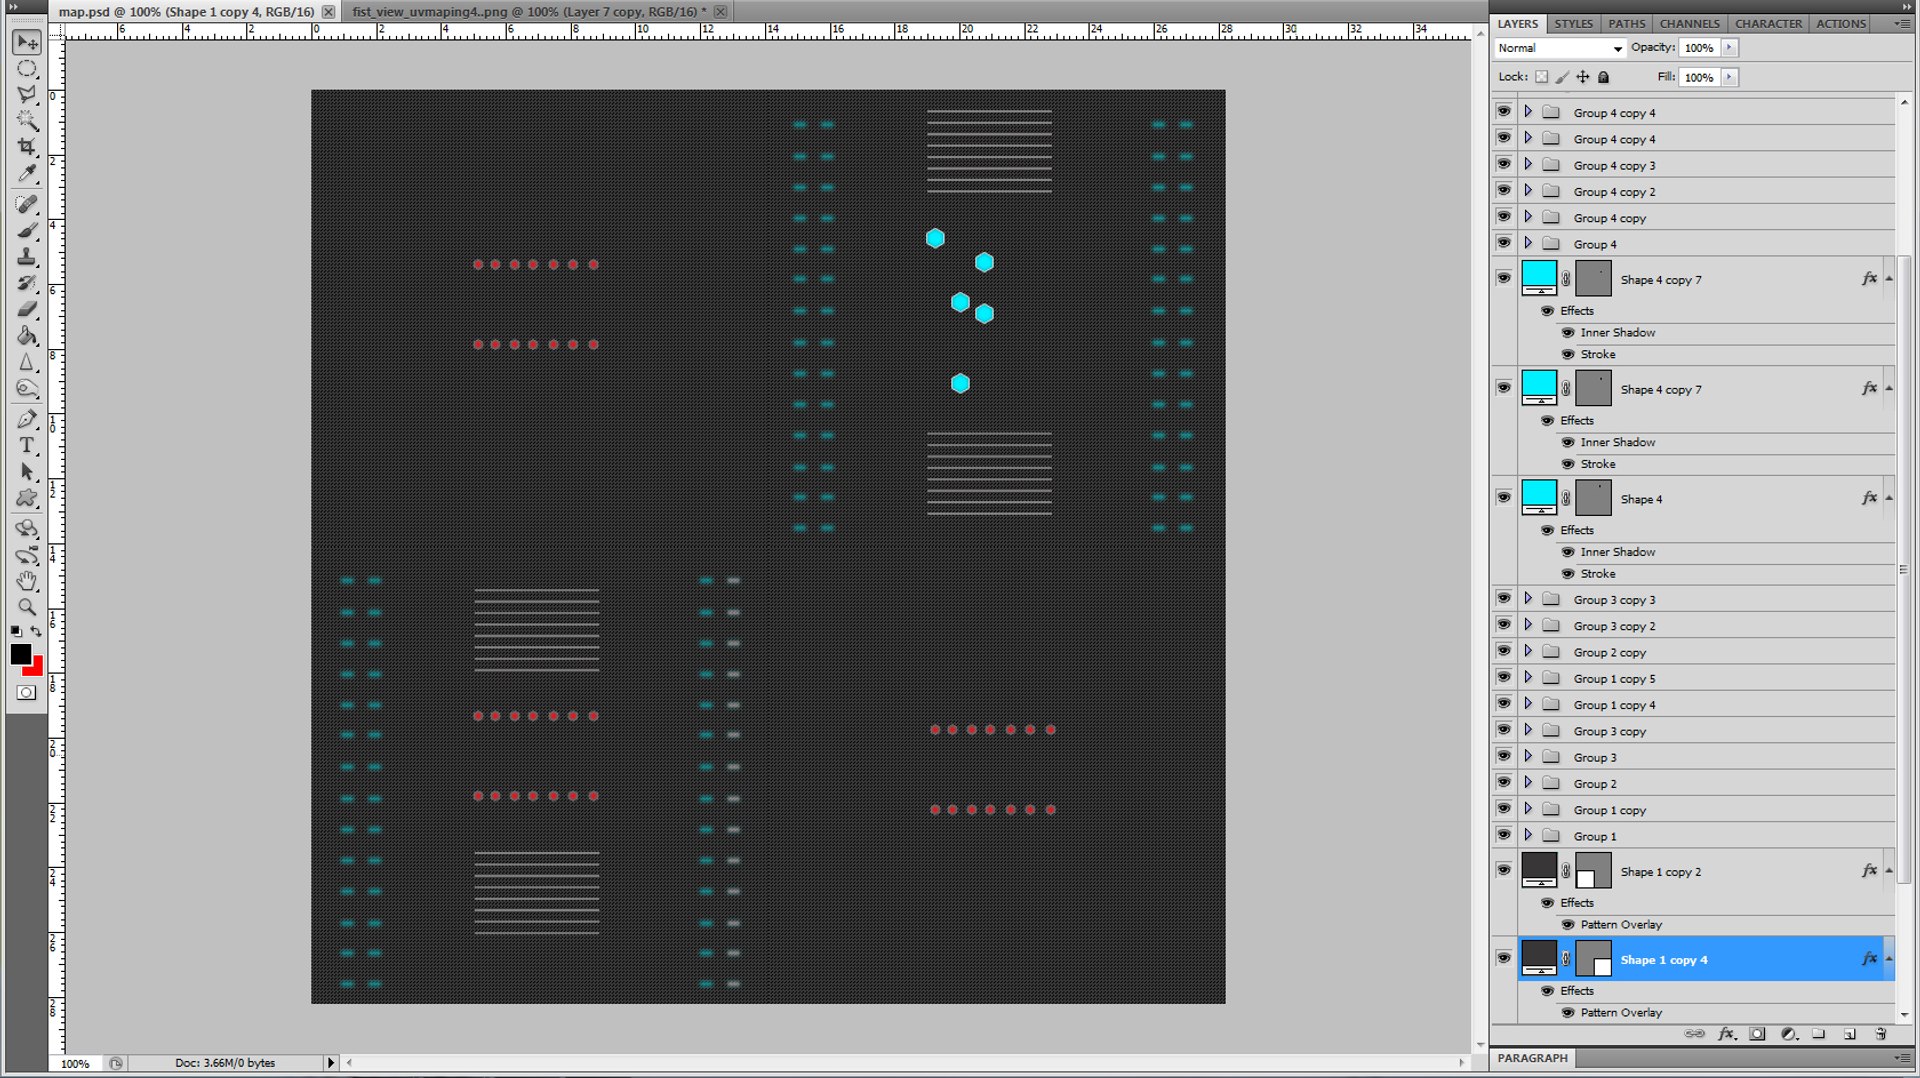Screen dimensions: 1920x1078
Task: Toggle lock transparent pixels
Action: pos(1541,77)
